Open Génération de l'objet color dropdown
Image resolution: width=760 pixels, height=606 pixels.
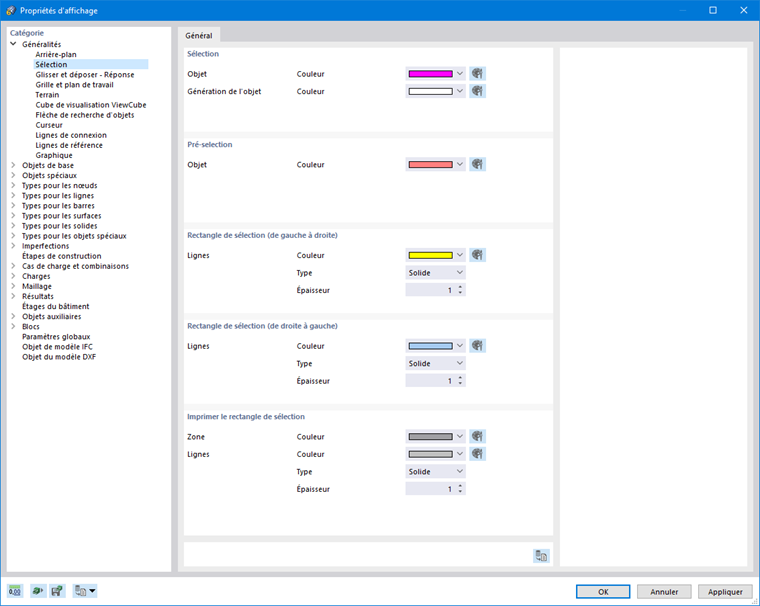click(459, 91)
